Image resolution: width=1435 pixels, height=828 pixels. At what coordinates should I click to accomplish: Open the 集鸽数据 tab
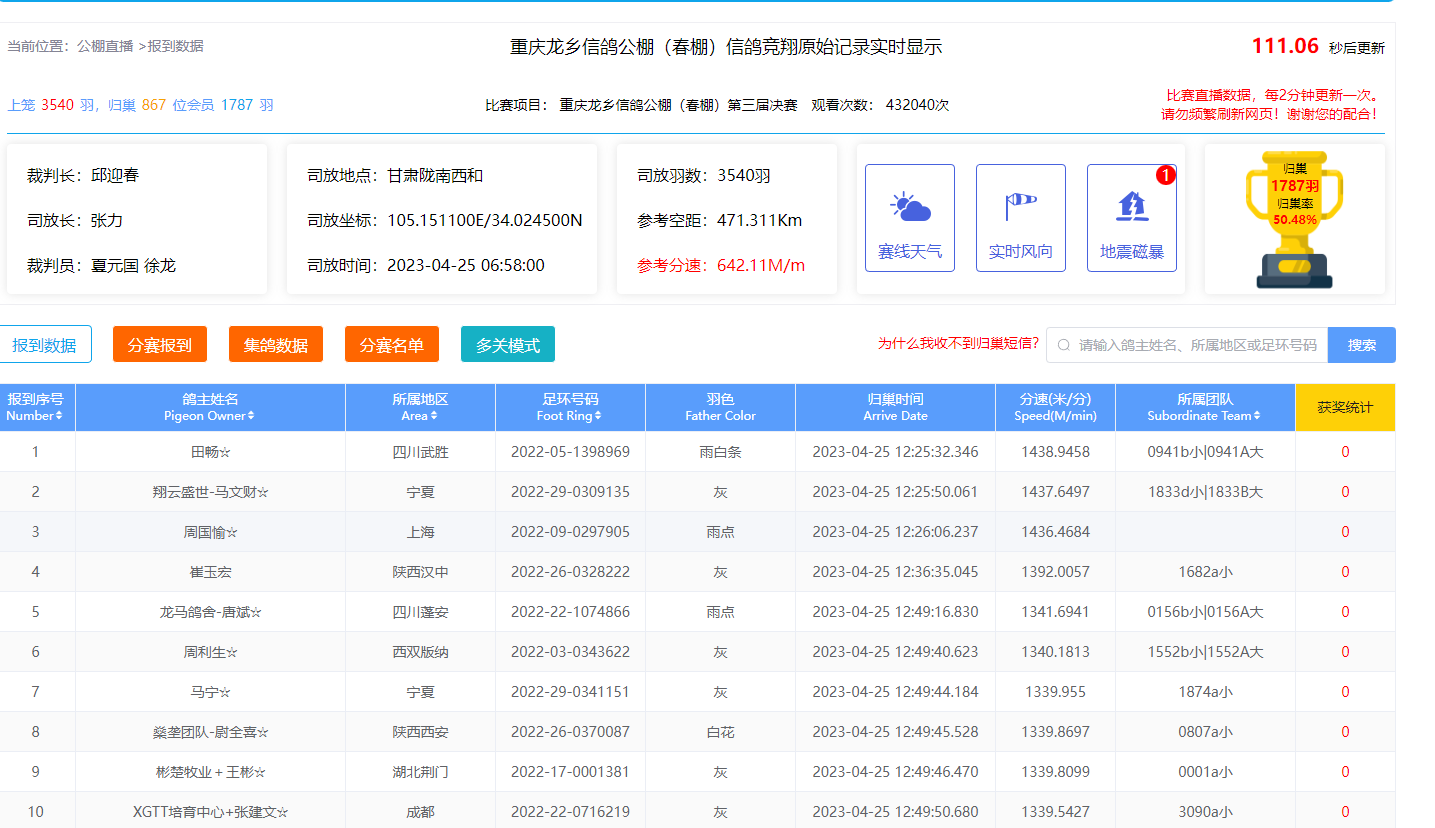pyautogui.click(x=275, y=345)
